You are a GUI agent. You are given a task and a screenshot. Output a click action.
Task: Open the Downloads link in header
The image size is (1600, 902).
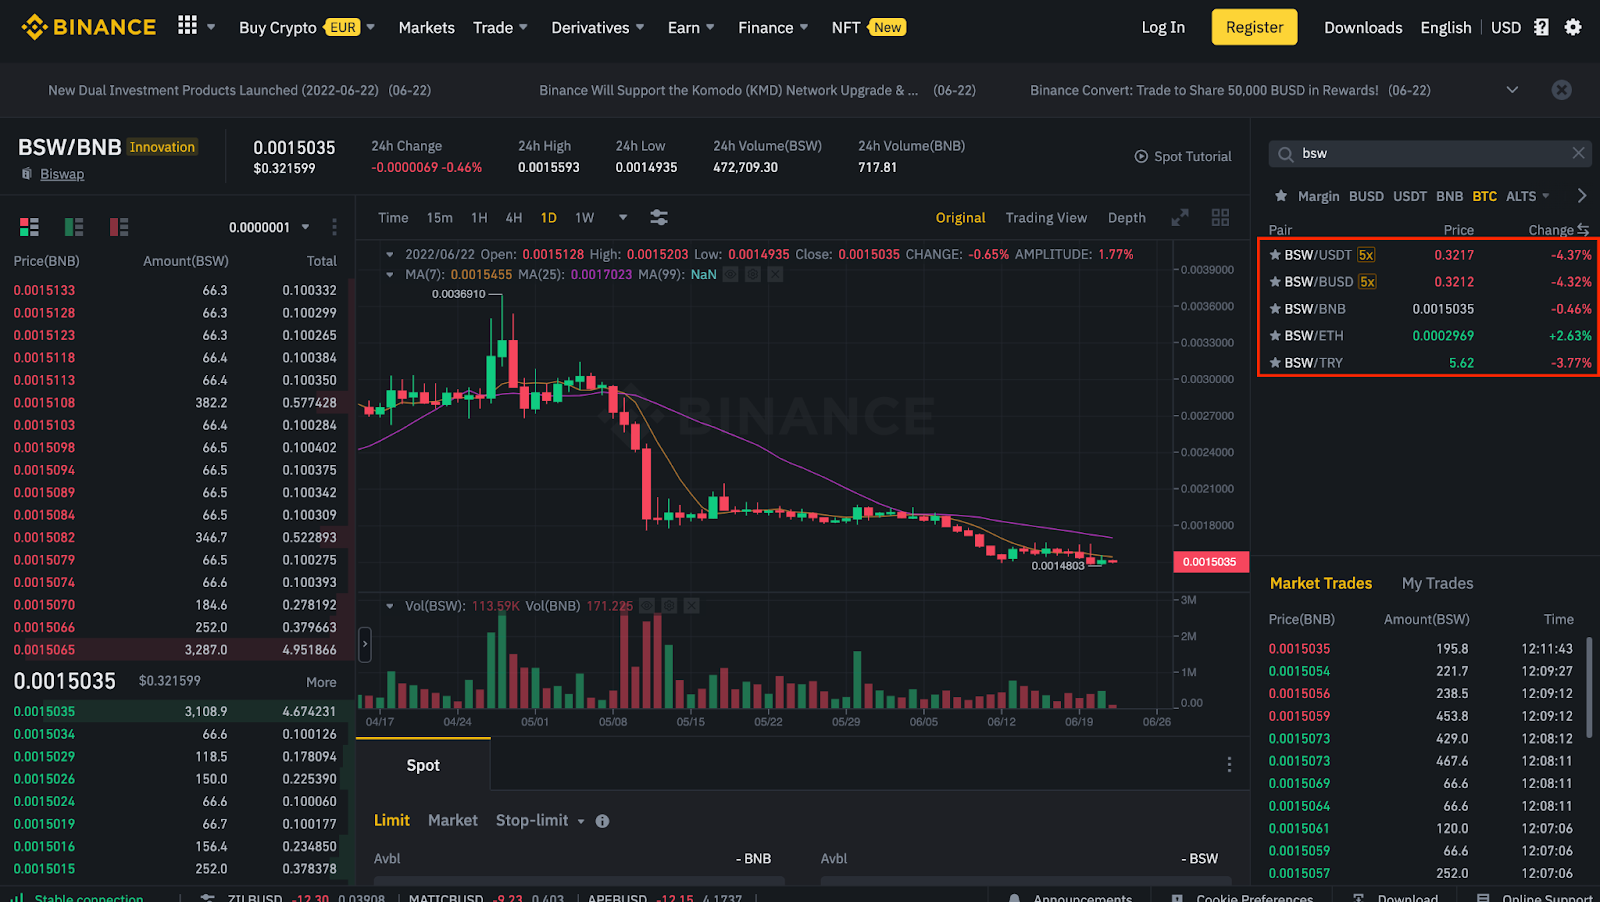(1363, 27)
